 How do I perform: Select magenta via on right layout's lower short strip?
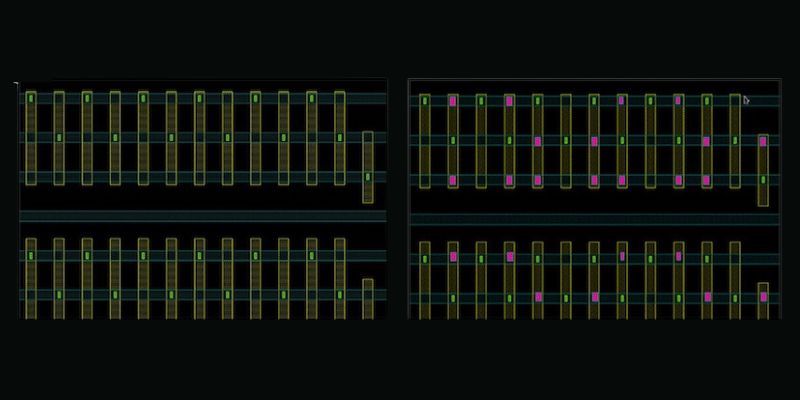(x=763, y=297)
